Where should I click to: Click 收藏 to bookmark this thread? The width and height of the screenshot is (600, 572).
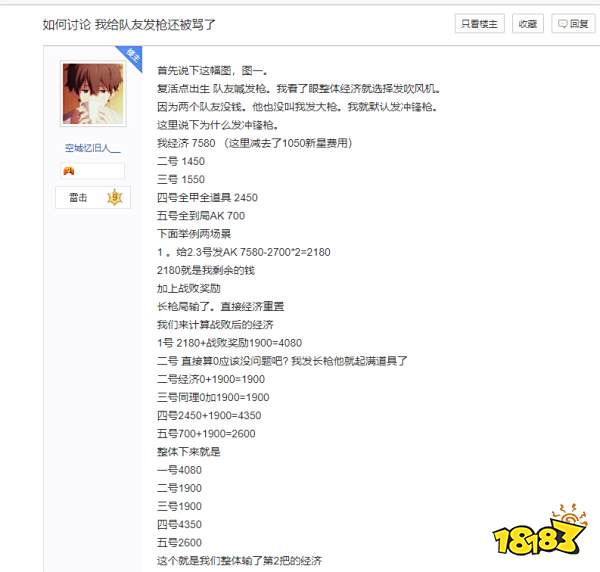tap(528, 24)
